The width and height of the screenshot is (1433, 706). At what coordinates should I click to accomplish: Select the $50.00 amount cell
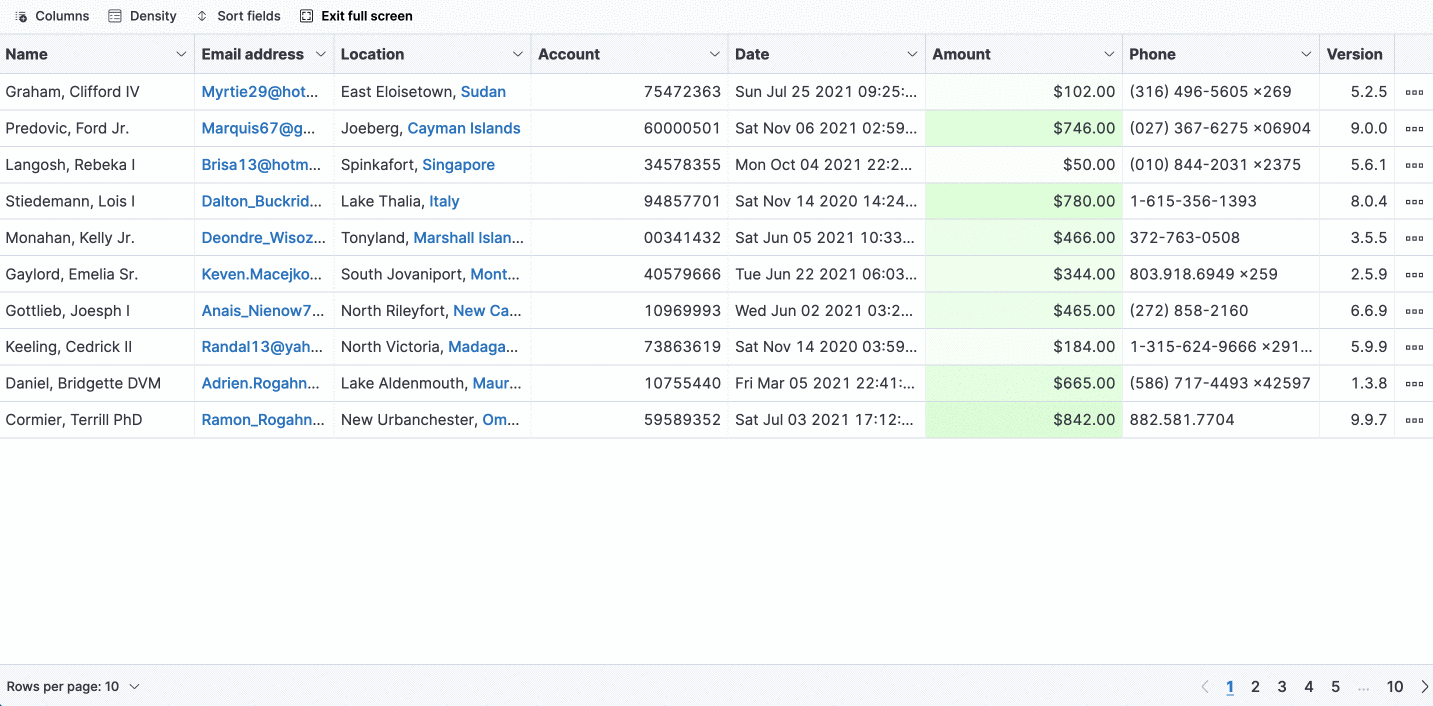[1024, 165]
